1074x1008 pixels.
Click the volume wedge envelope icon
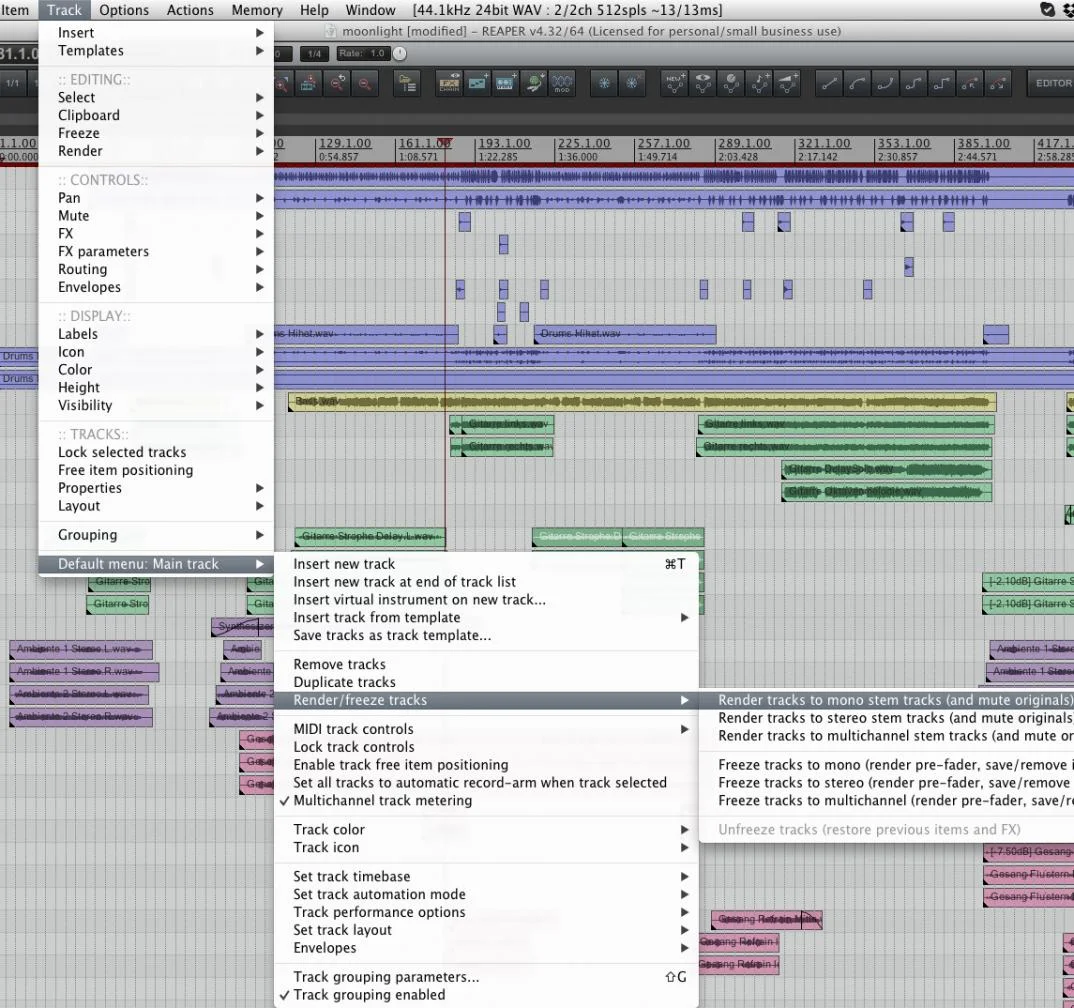click(789, 84)
